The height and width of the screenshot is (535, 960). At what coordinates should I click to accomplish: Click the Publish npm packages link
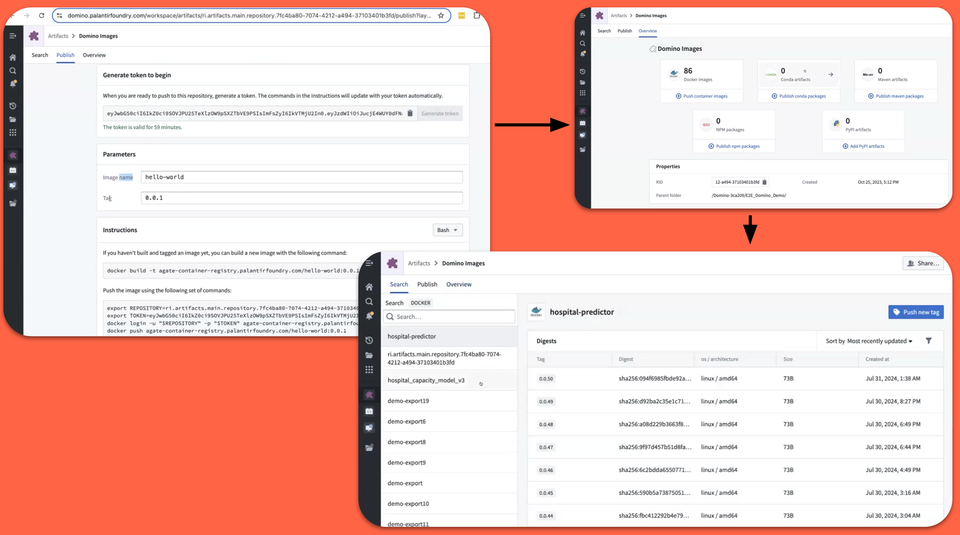pos(734,146)
